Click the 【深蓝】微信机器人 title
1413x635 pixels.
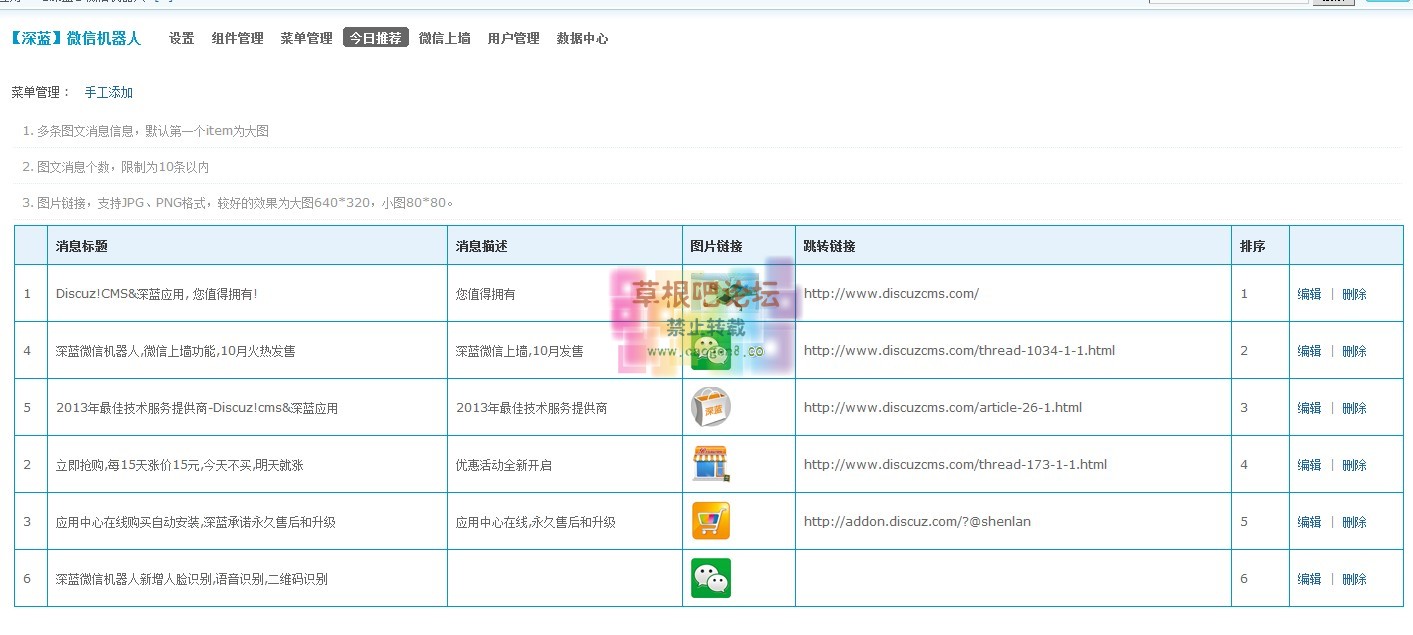[76, 38]
